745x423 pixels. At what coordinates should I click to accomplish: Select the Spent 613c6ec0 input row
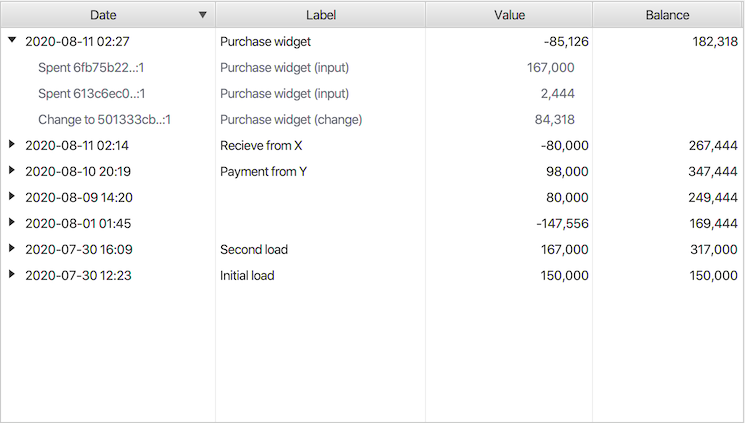92,93
